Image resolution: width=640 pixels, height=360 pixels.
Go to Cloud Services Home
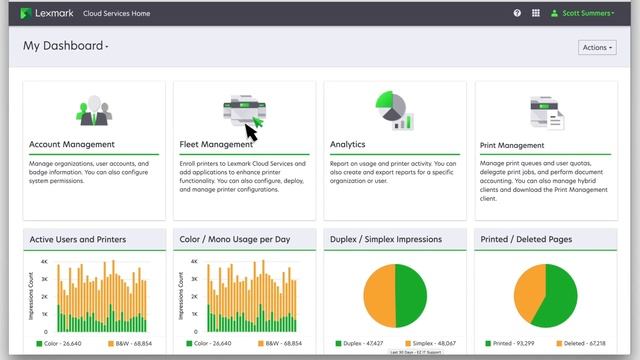[x=117, y=13]
